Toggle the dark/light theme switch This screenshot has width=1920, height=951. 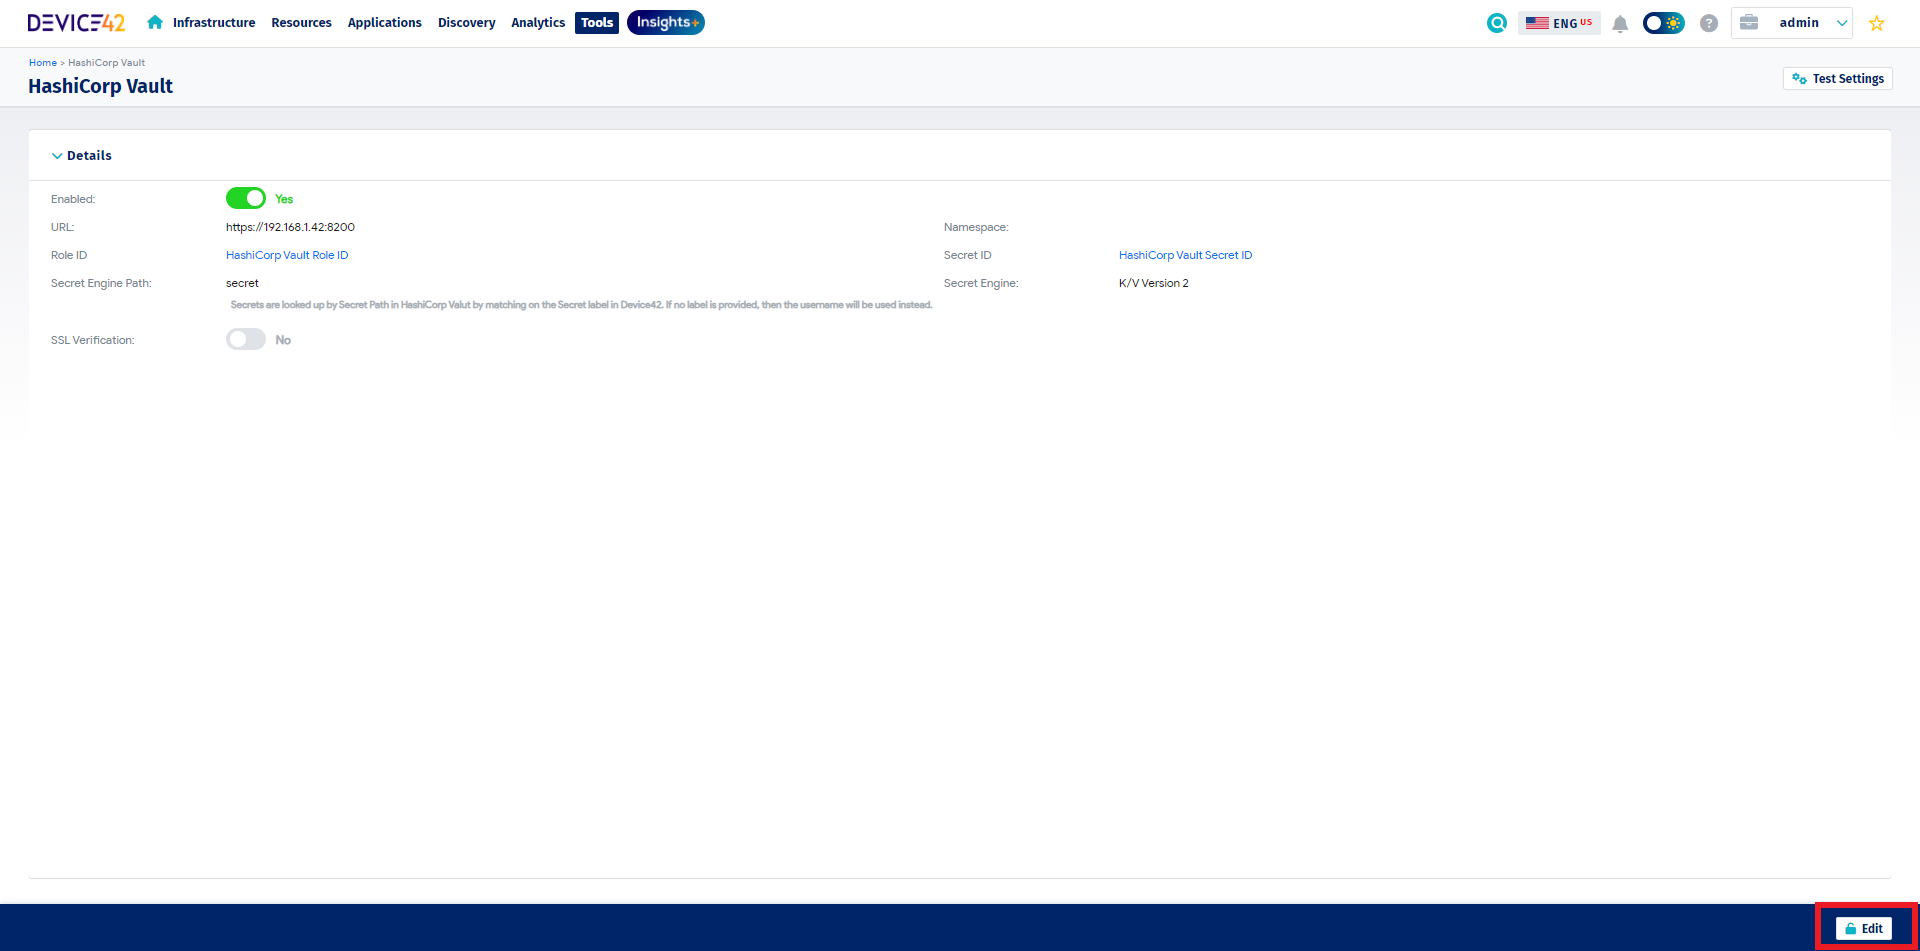pos(1663,23)
